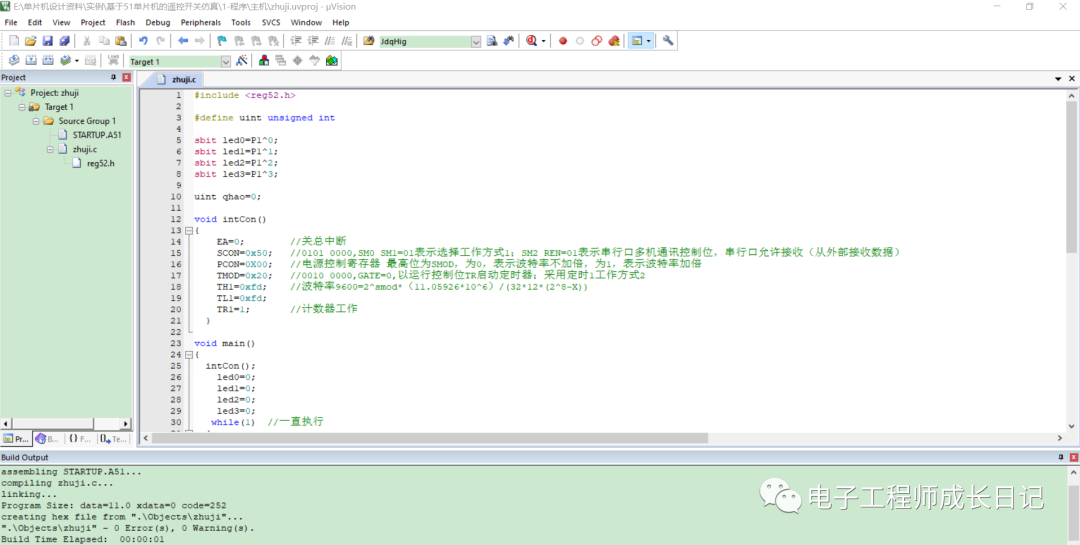Create a new file with the New icon

[x=14, y=41]
